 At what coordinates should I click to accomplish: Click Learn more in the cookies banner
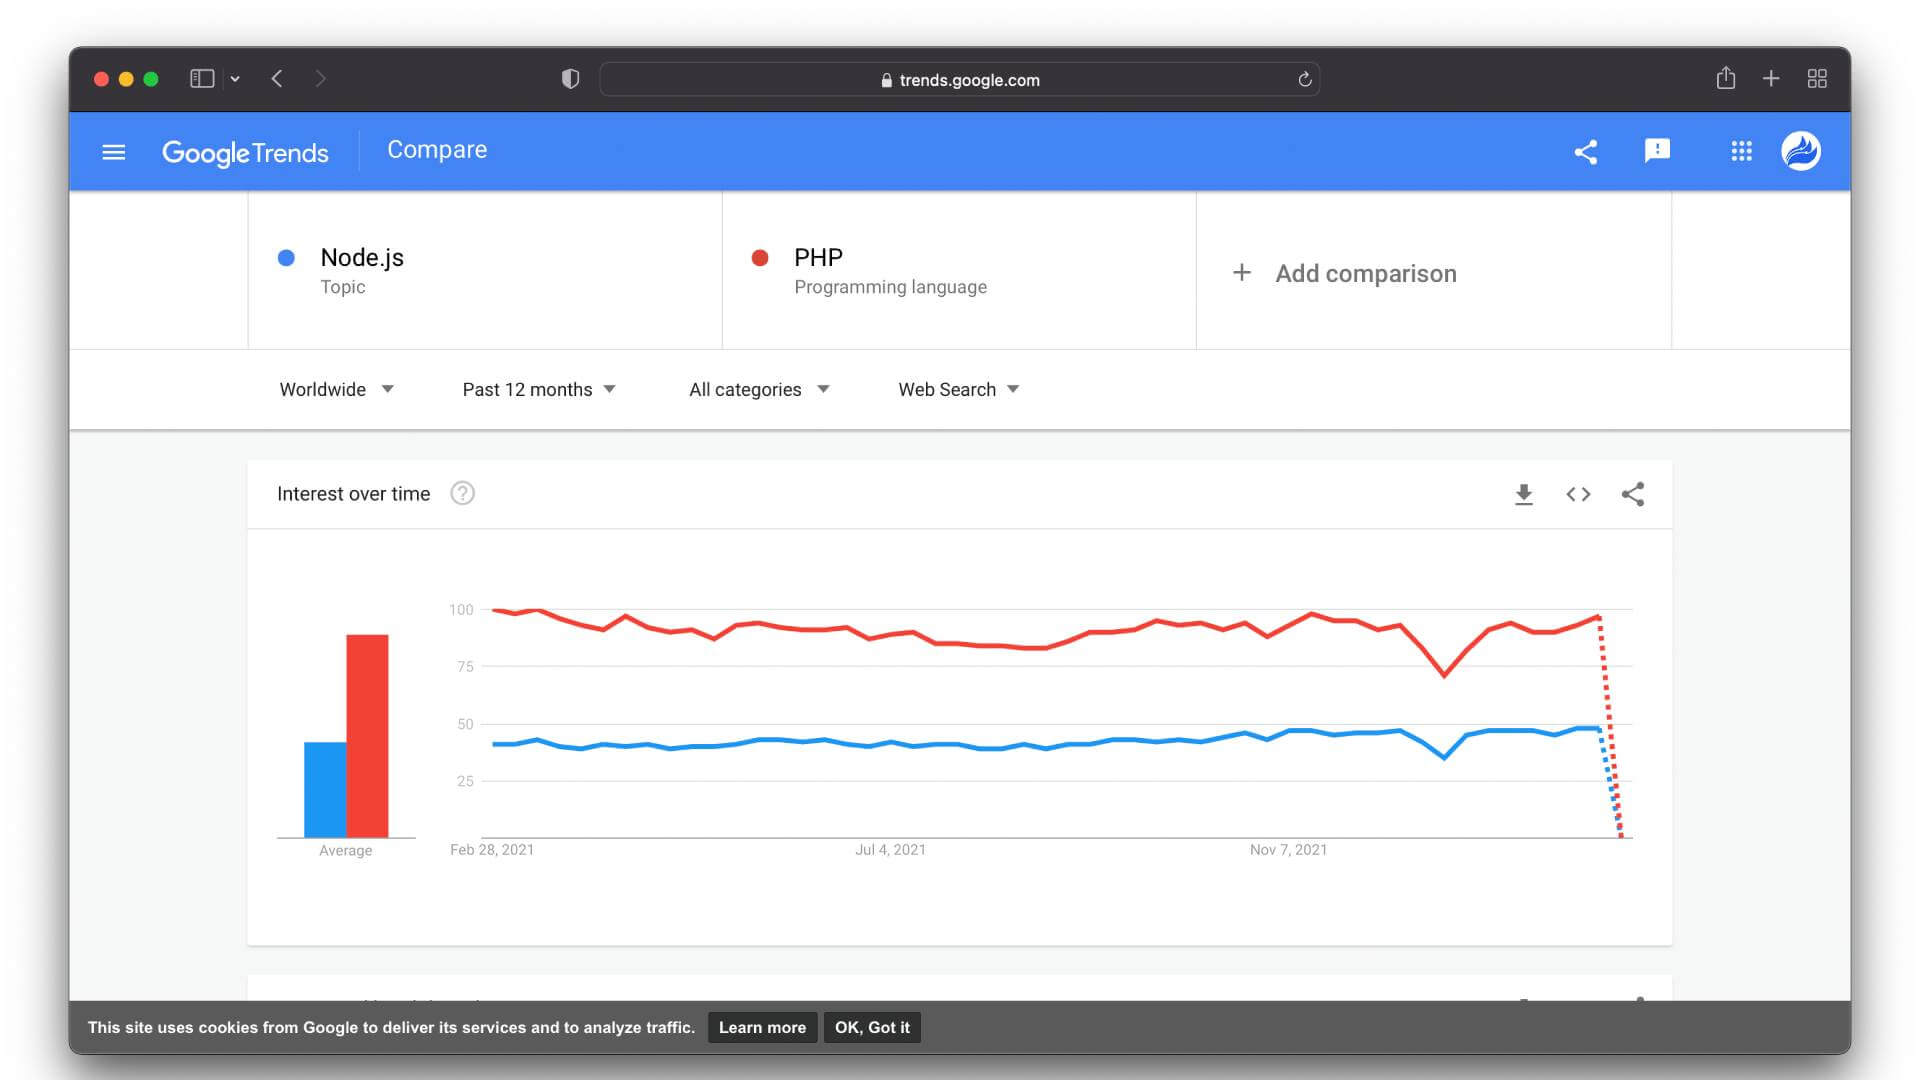point(762,1027)
